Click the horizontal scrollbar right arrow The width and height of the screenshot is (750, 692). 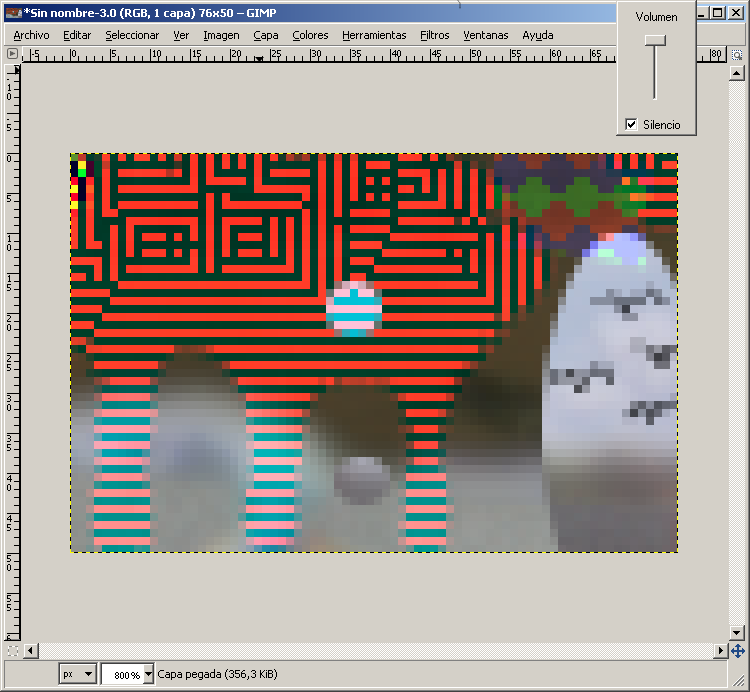point(719,651)
